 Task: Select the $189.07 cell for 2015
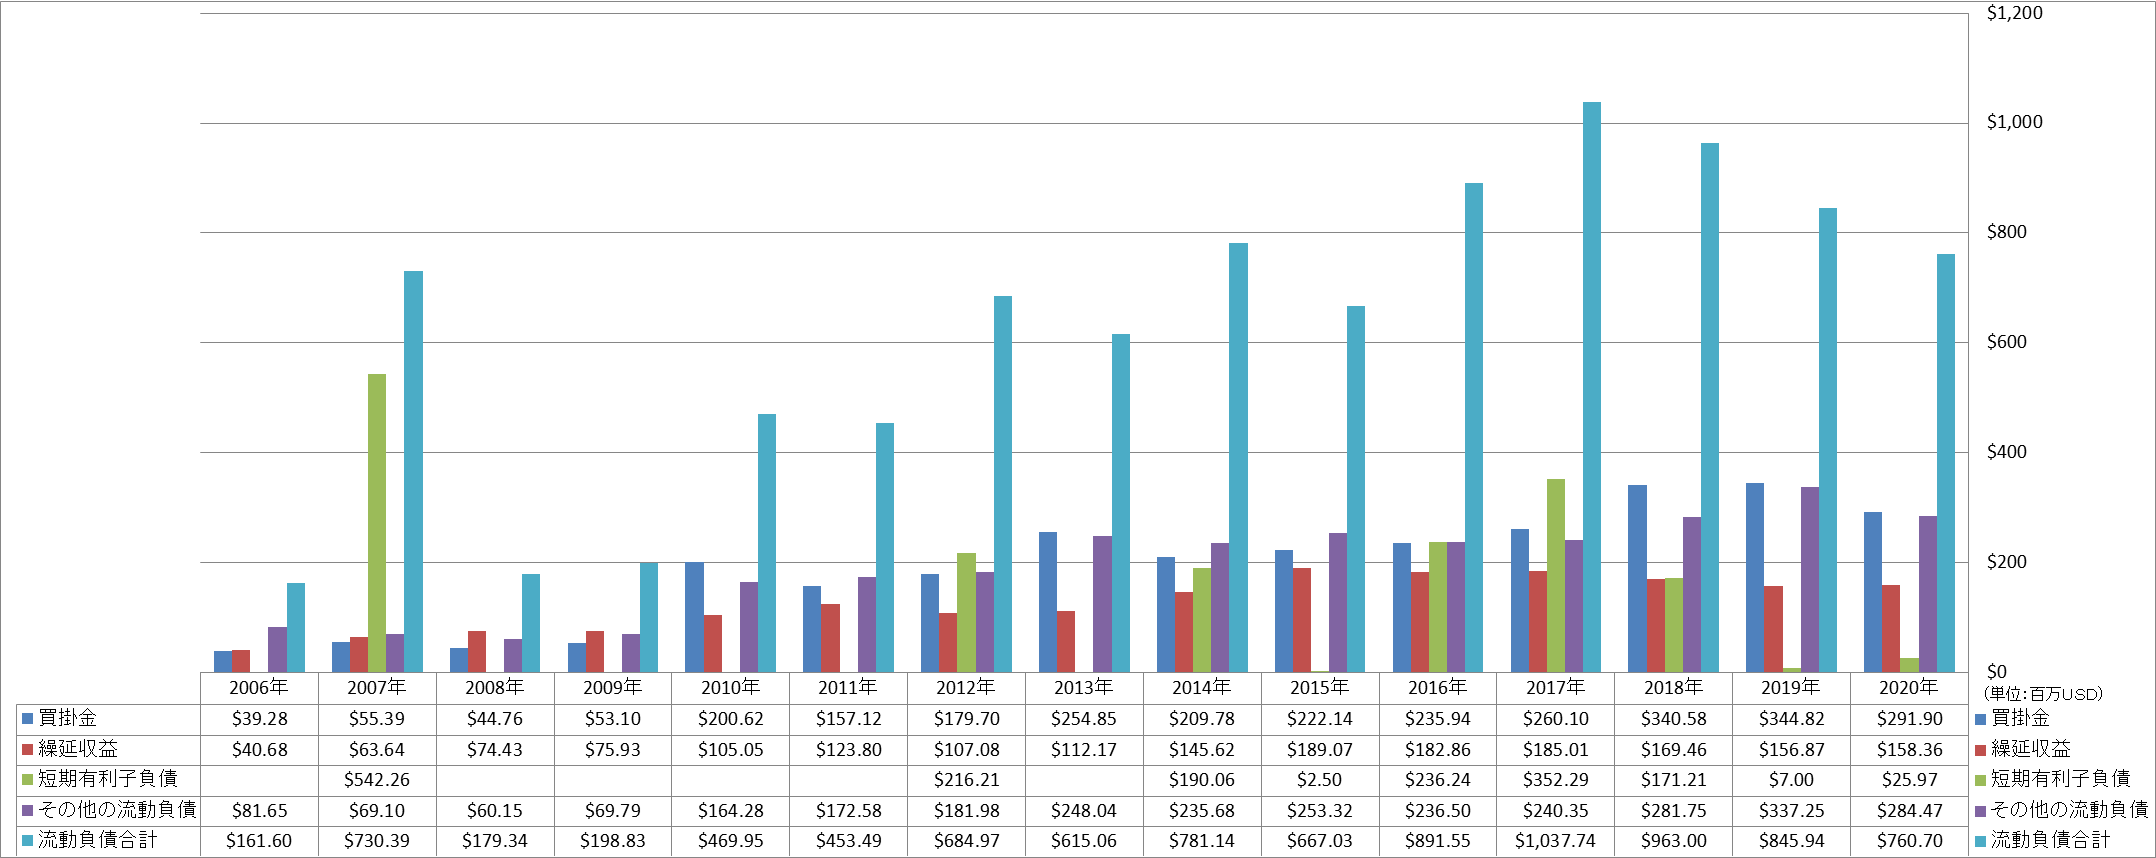pos(1320,749)
